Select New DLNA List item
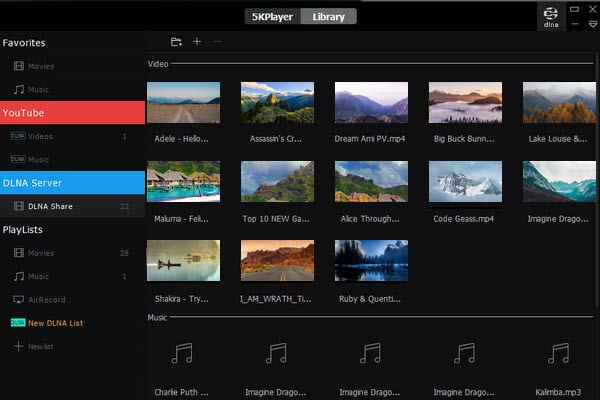Viewport: 600px width, 400px height. tap(56, 323)
